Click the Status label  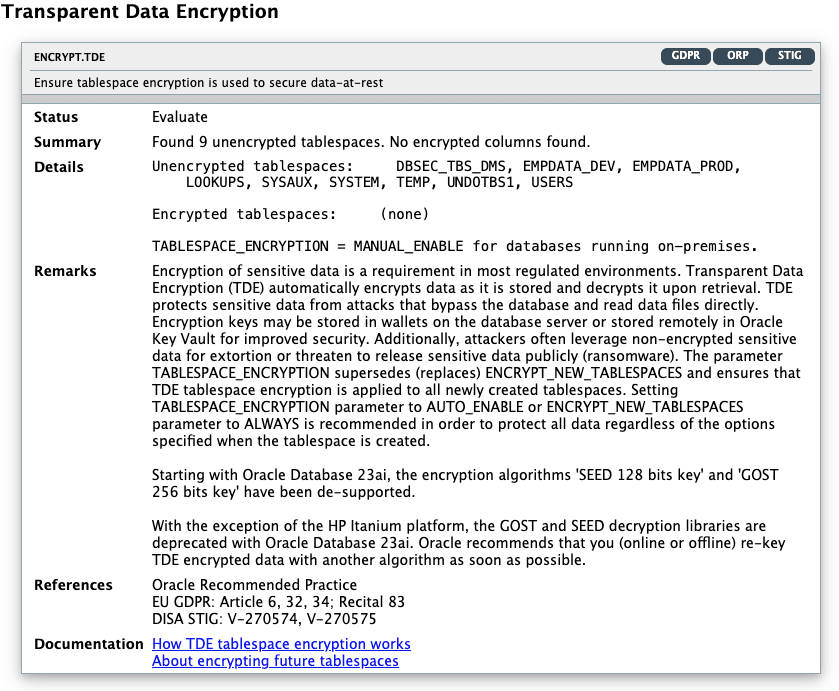56,117
